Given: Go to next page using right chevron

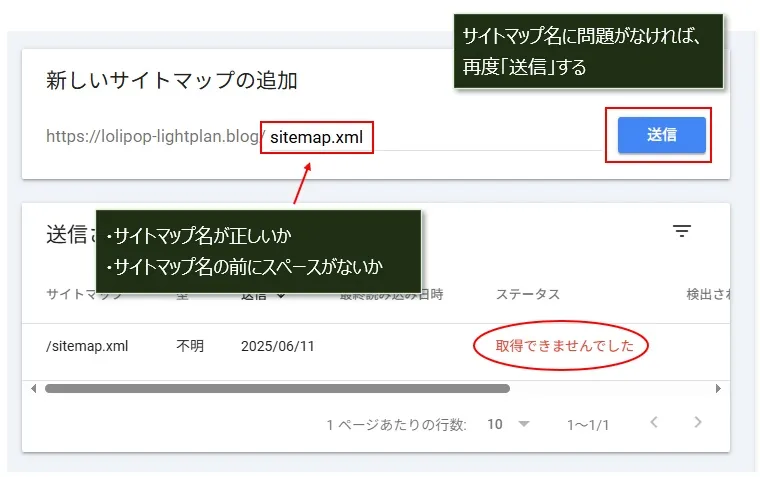Looking at the screenshot, I should click(x=698, y=423).
